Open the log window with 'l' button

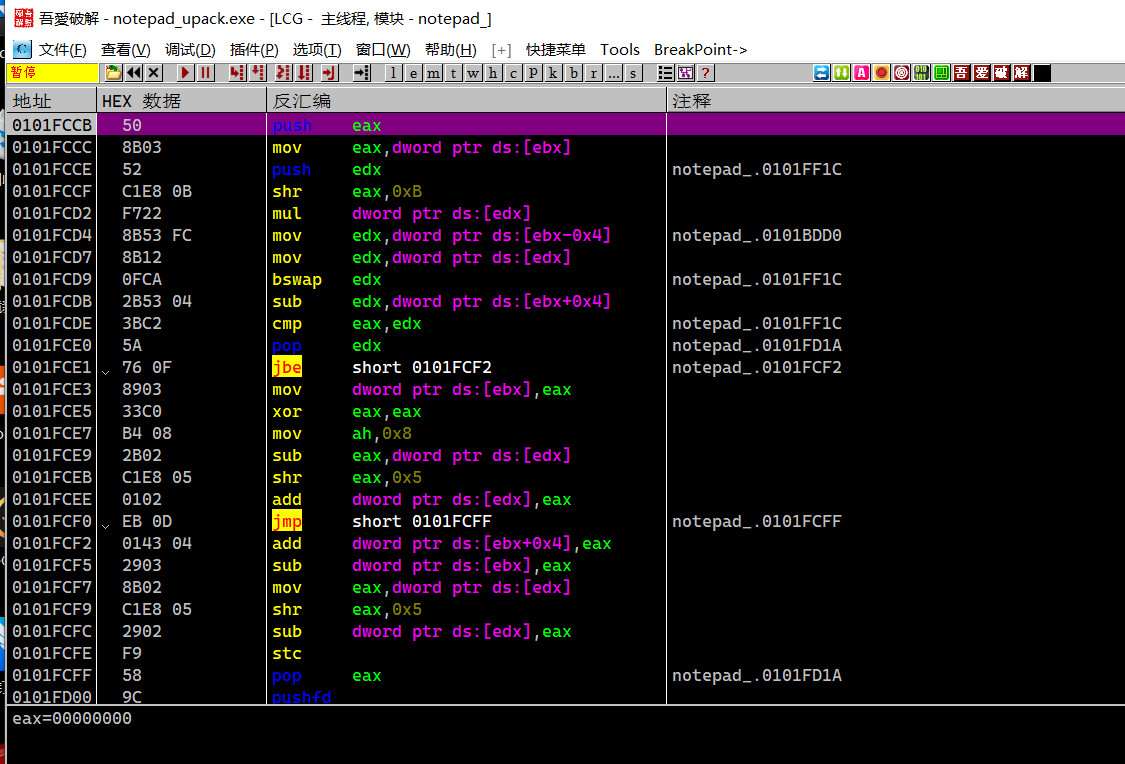393,73
